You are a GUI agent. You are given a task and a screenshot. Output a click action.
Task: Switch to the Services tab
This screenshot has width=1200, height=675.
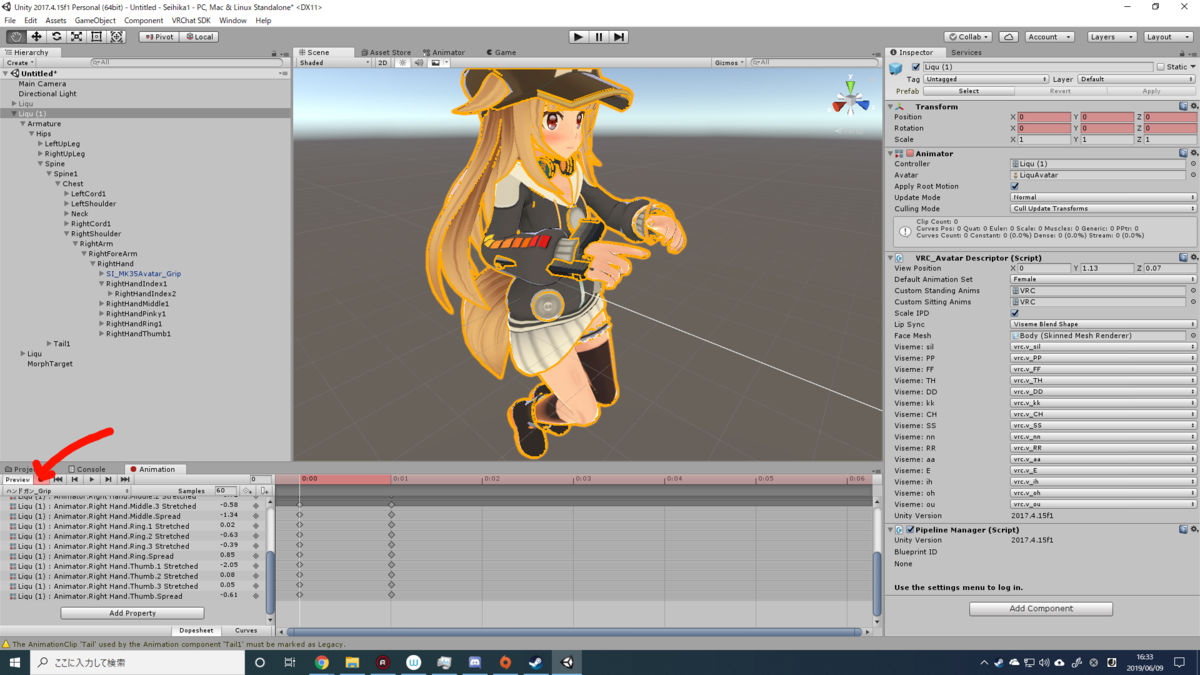tap(966, 52)
